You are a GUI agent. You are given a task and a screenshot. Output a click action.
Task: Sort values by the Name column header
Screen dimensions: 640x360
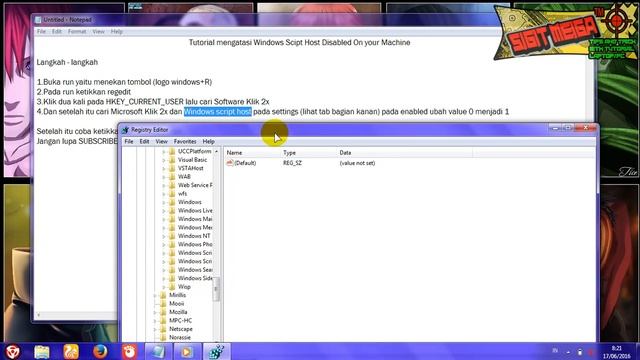pyautogui.click(x=252, y=153)
